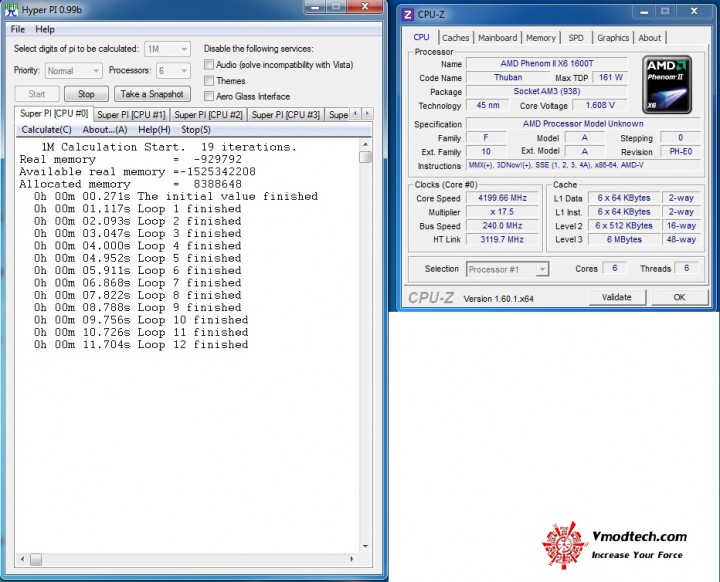This screenshot has height=582, width=720.
Task: Open the pi digits dropdown showing 1M
Action: click(x=168, y=49)
